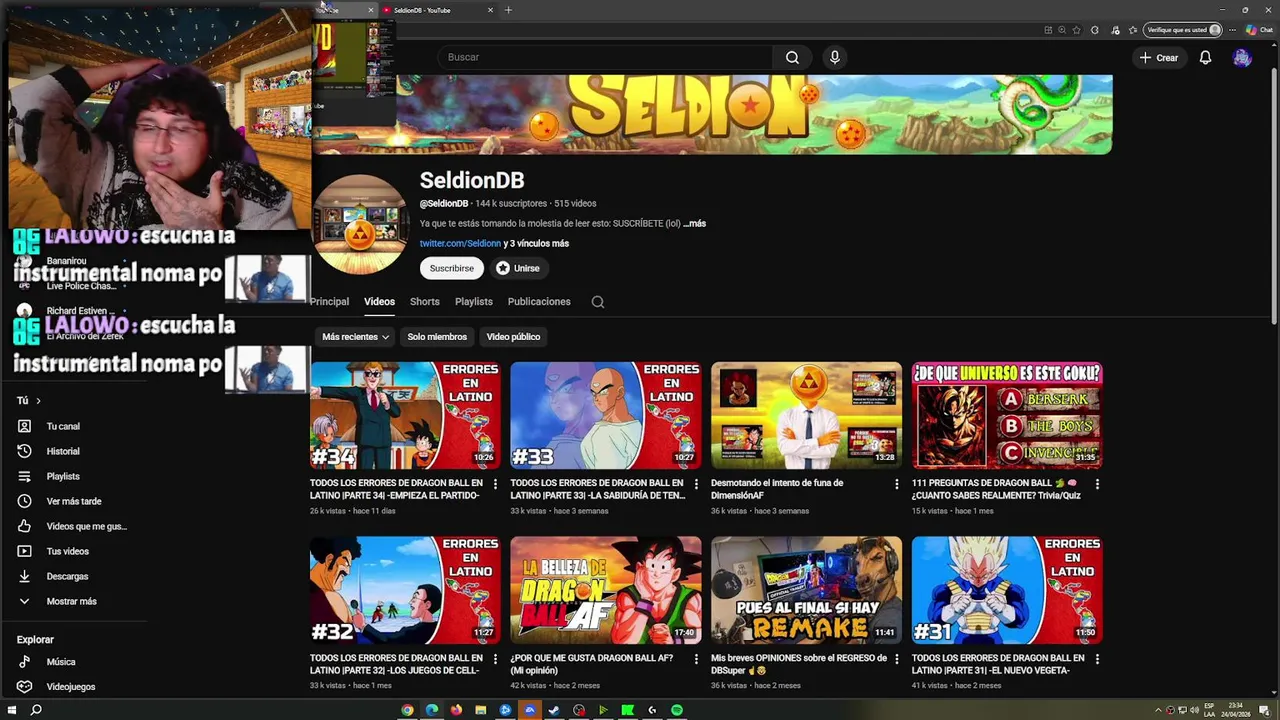
Task: Open options for the DimensiónAF funa video
Action: pyautogui.click(x=897, y=484)
